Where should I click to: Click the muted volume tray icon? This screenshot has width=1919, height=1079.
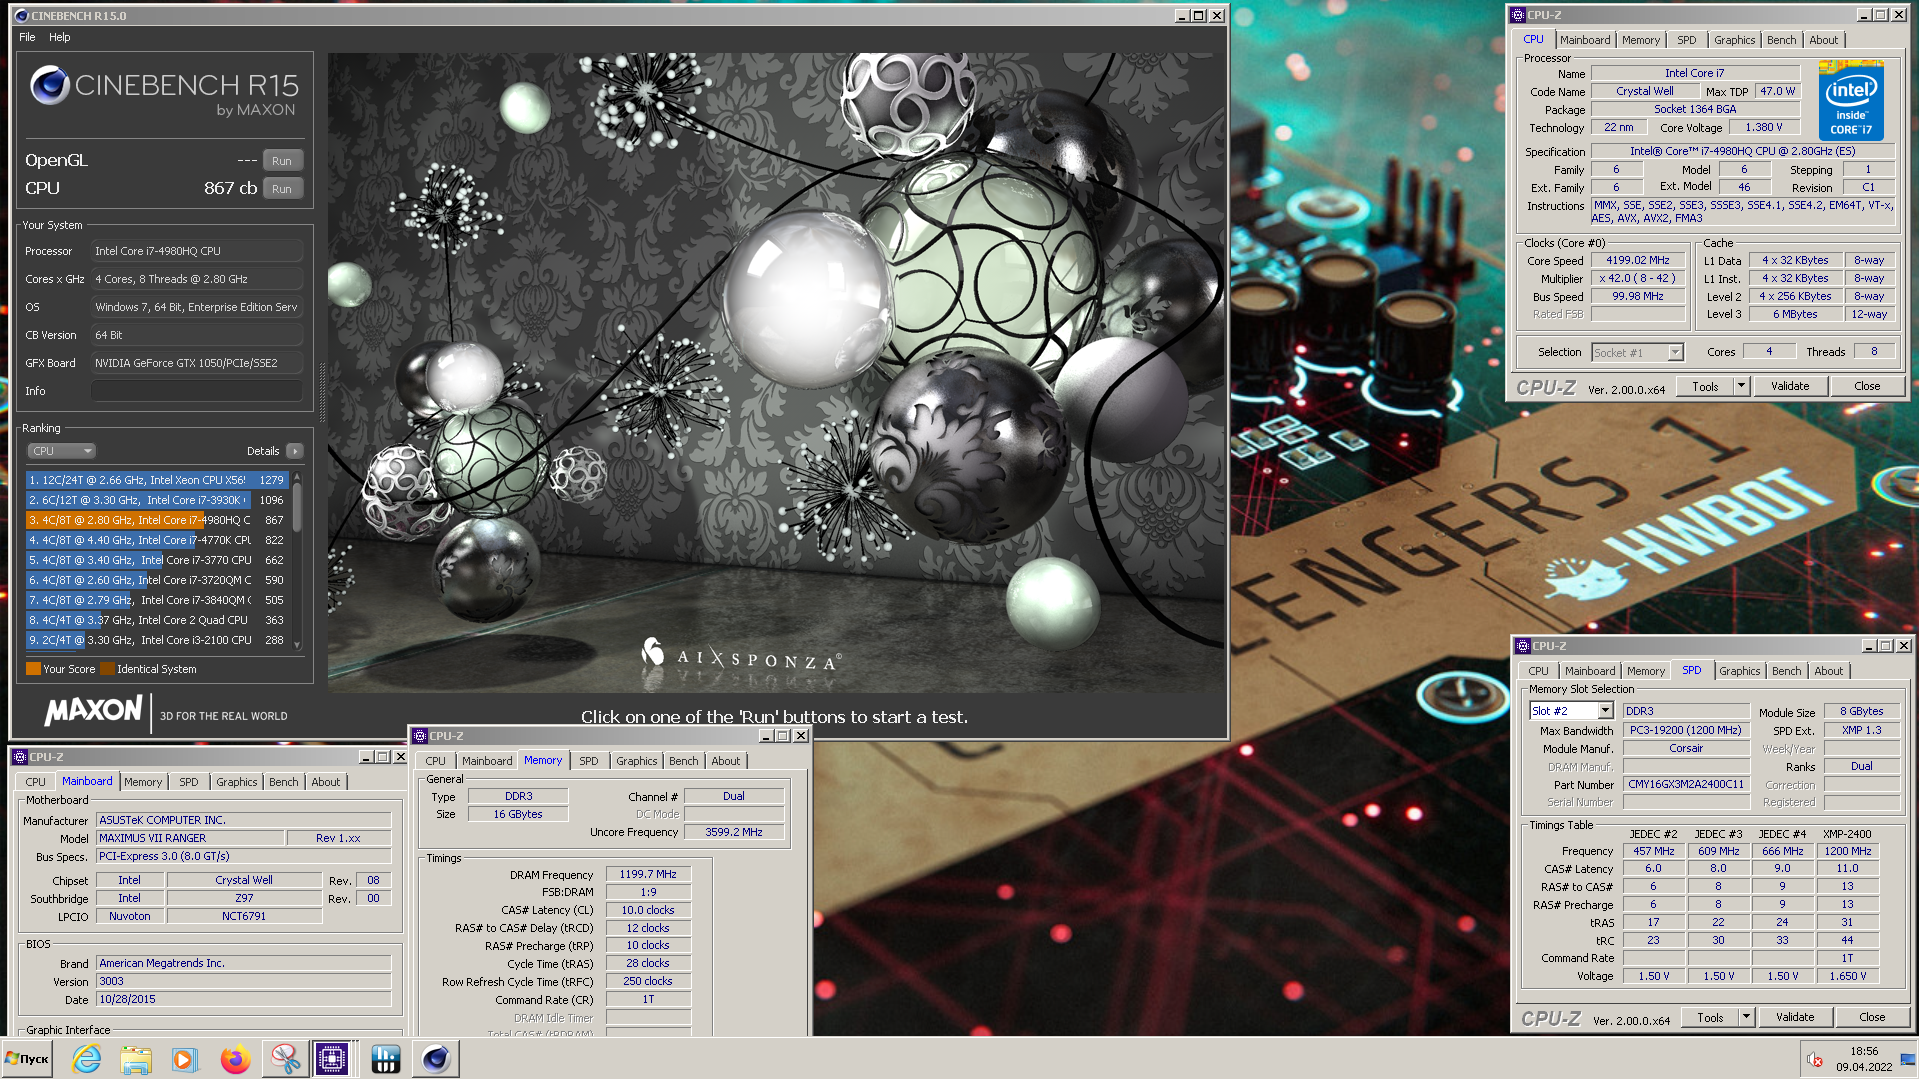coord(1815,1060)
